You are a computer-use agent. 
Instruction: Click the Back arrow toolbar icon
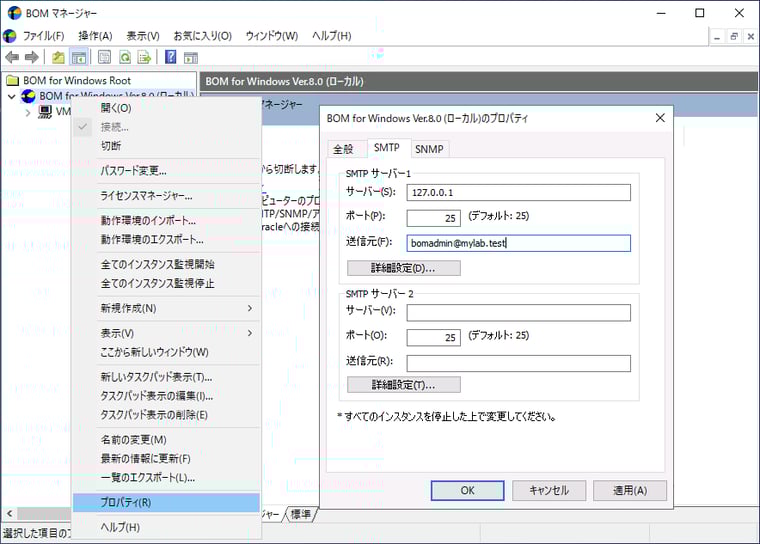(x=12, y=58)
